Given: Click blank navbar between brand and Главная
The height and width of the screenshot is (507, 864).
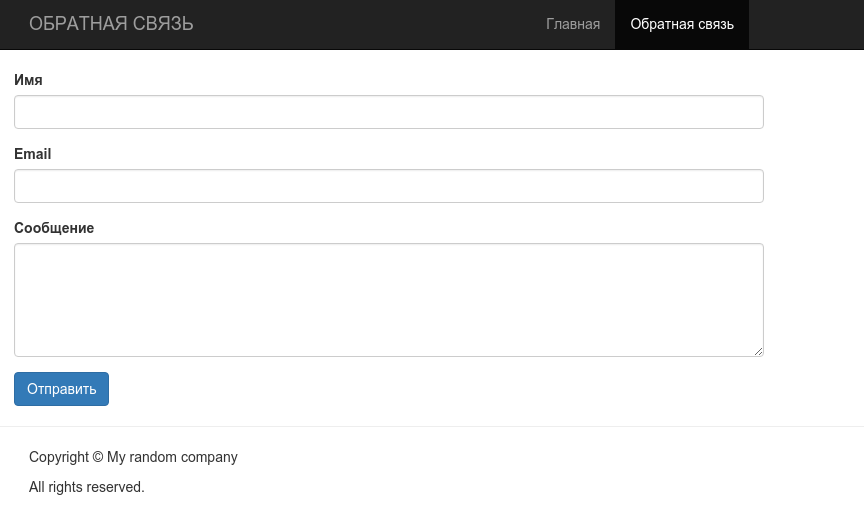Looking at the screenshot, I should [x=369, y=24].
